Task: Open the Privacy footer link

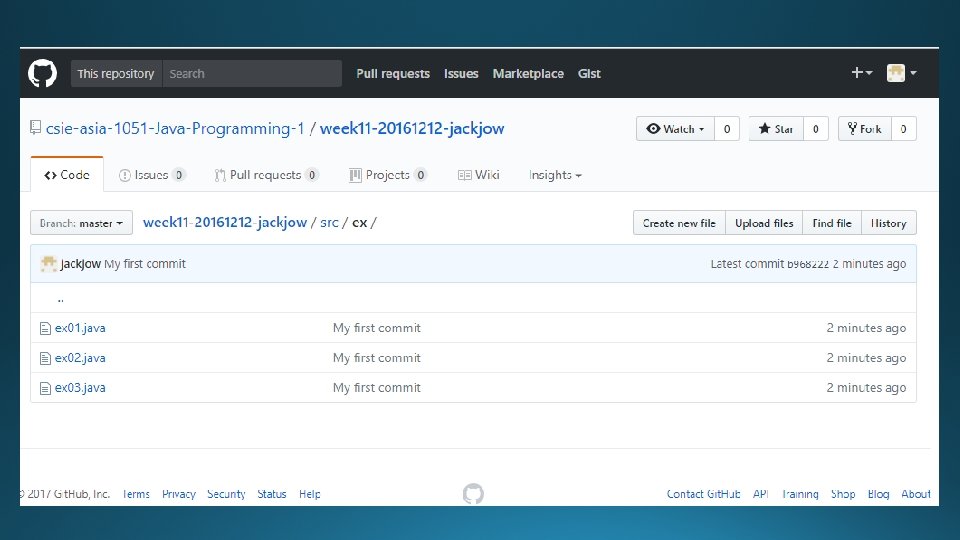Action: pyautogui.click(x=179, y=494)
